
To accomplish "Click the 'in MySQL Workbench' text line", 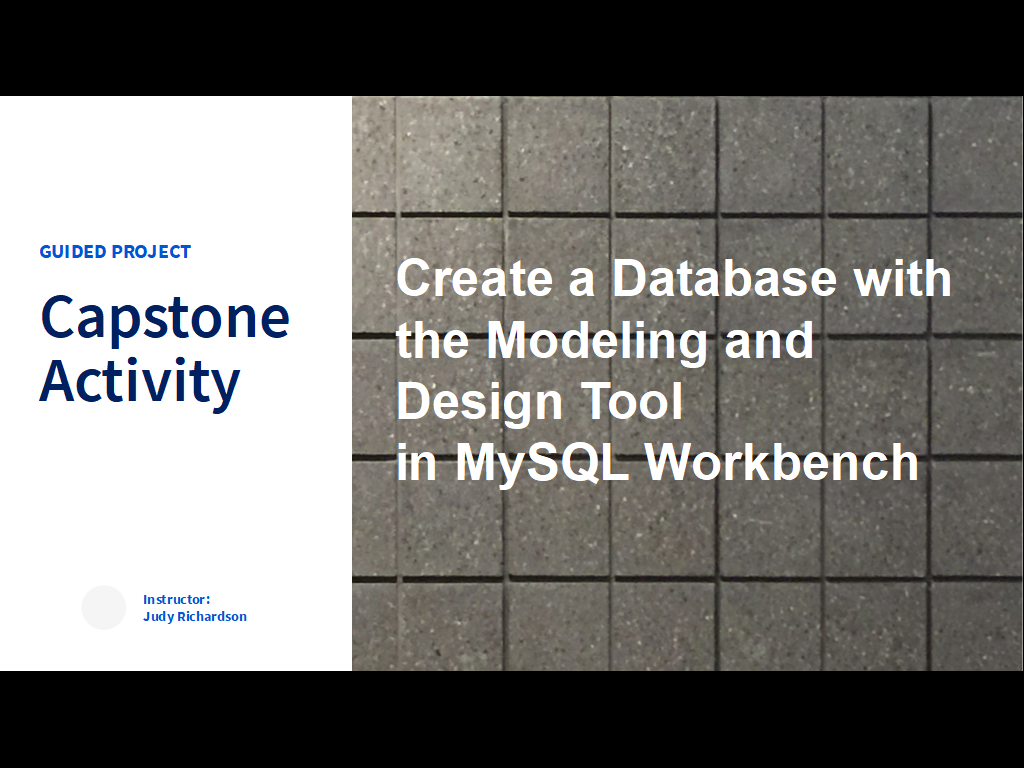I will (x=657, y=463).
